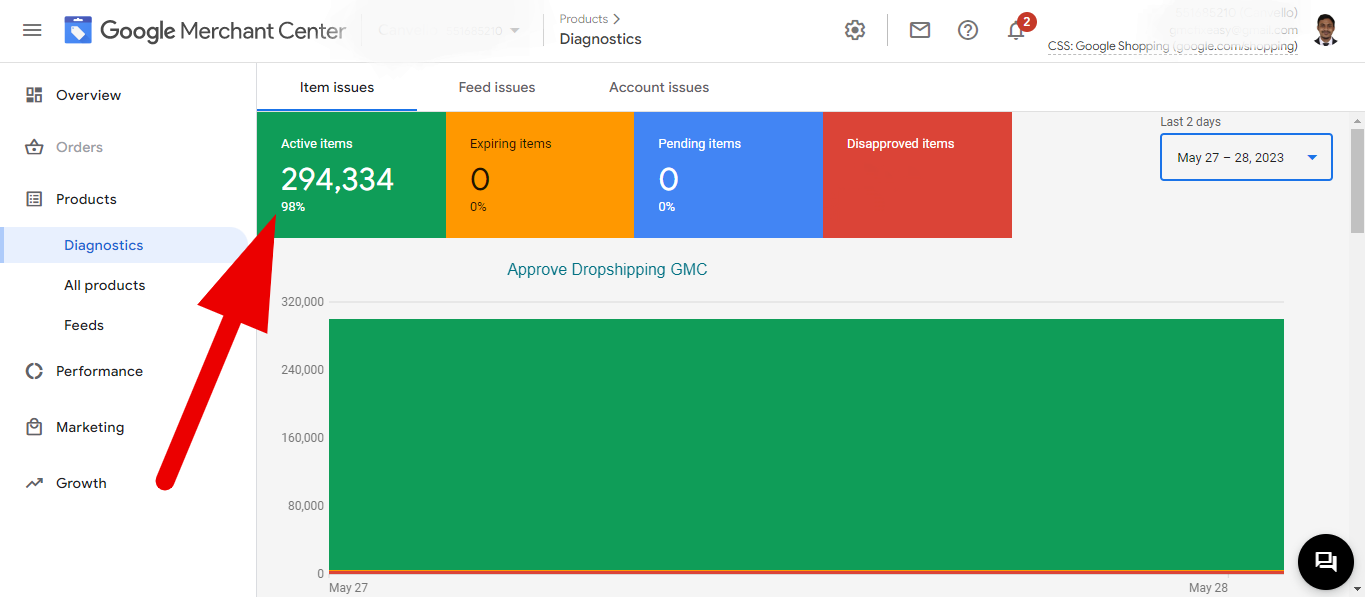This screenshot has width=1365, height=597.
Task: Open the Growth section in the sidebar
Action: (x=33, y=482)
